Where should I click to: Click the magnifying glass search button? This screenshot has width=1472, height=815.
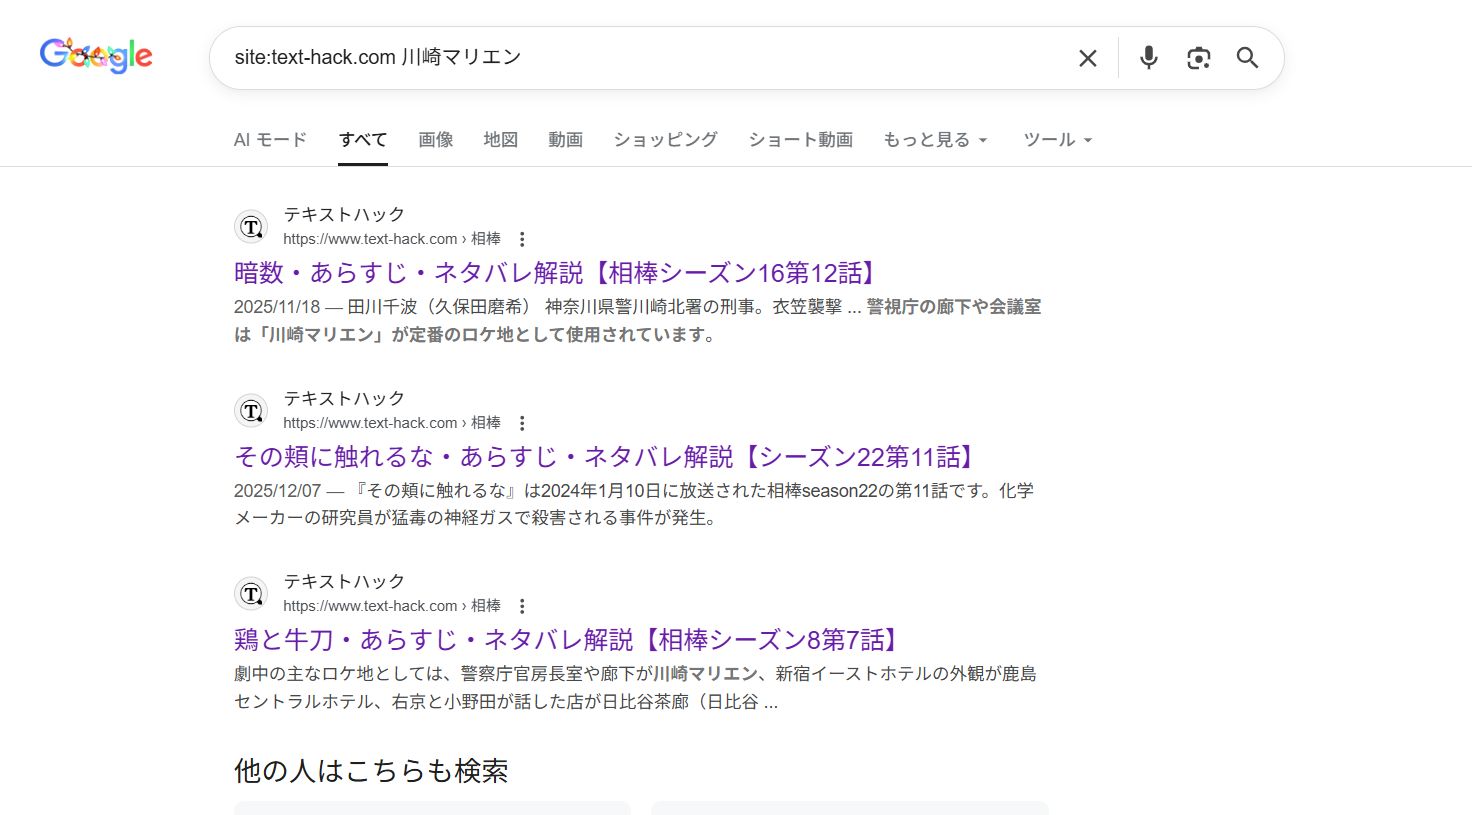1247,58
